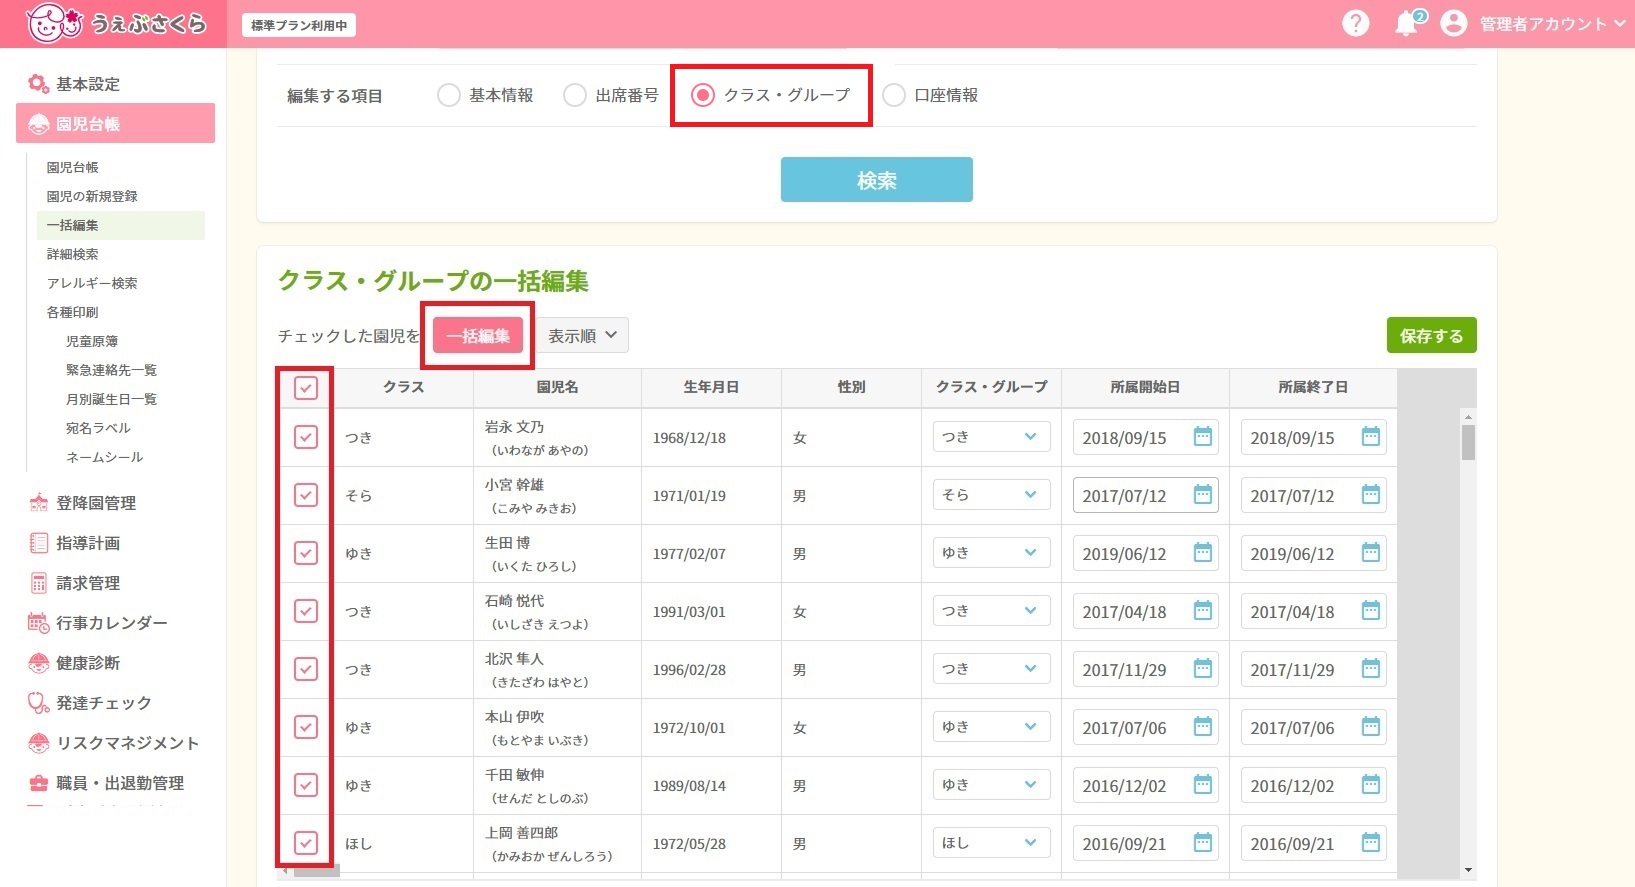Image resolution: width=1635 pixels, height=887 pixels.
Task: Click the table's horizontal scrollbar thumb
Action: [x=316, y=871]
